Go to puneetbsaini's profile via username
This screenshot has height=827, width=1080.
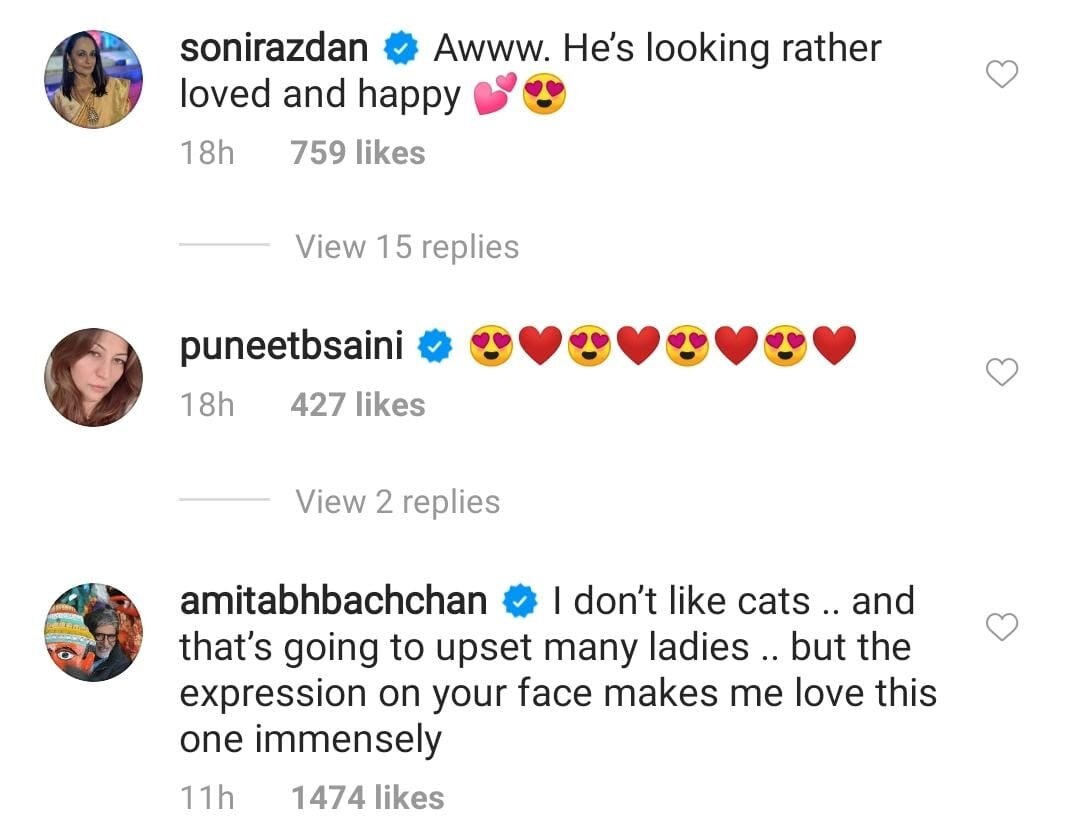click(x=291, y=347)
